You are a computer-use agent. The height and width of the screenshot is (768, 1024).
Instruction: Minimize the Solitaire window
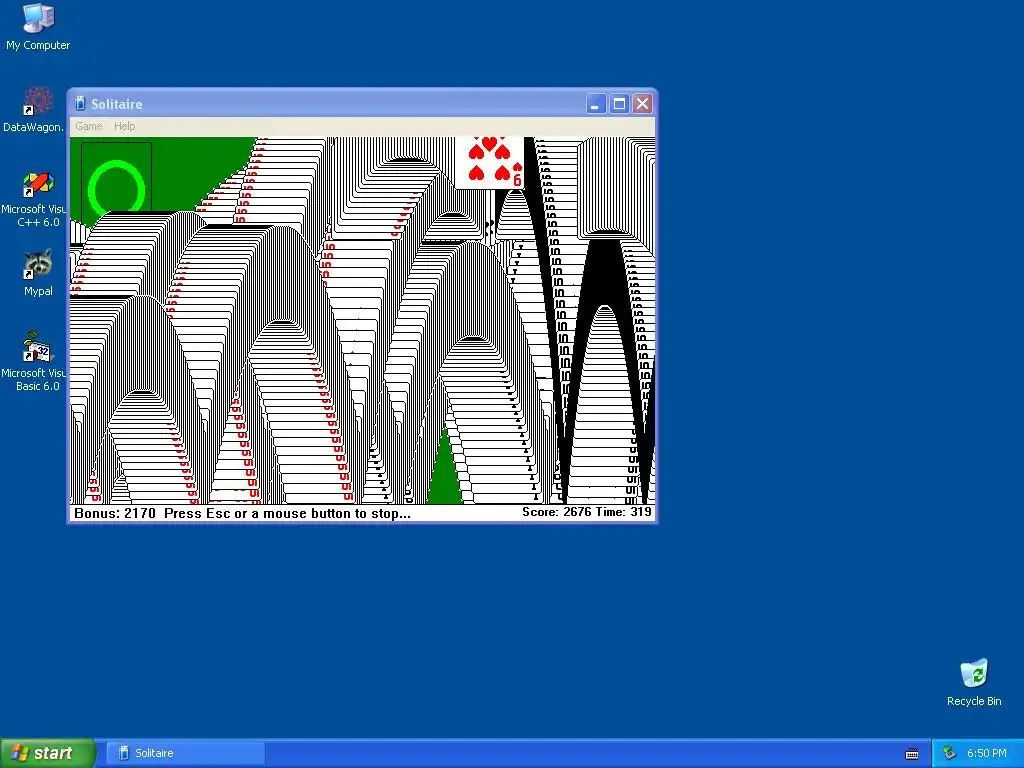pos(596,104)
